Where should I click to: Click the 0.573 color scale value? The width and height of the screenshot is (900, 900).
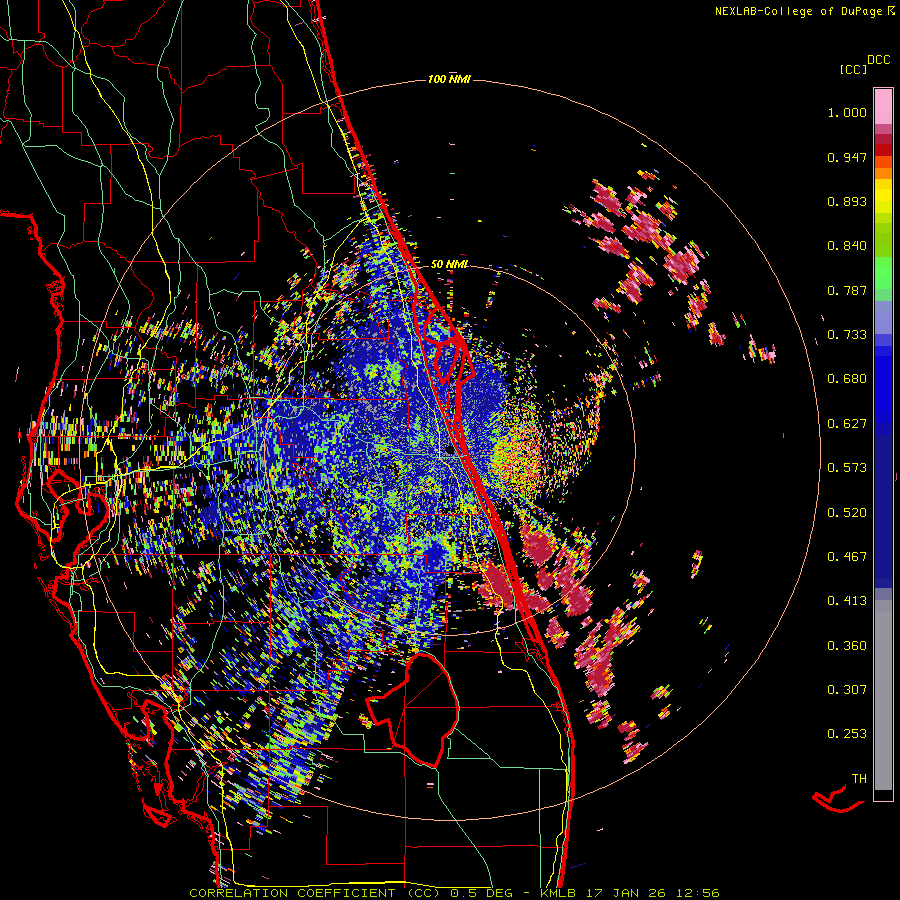847,468
